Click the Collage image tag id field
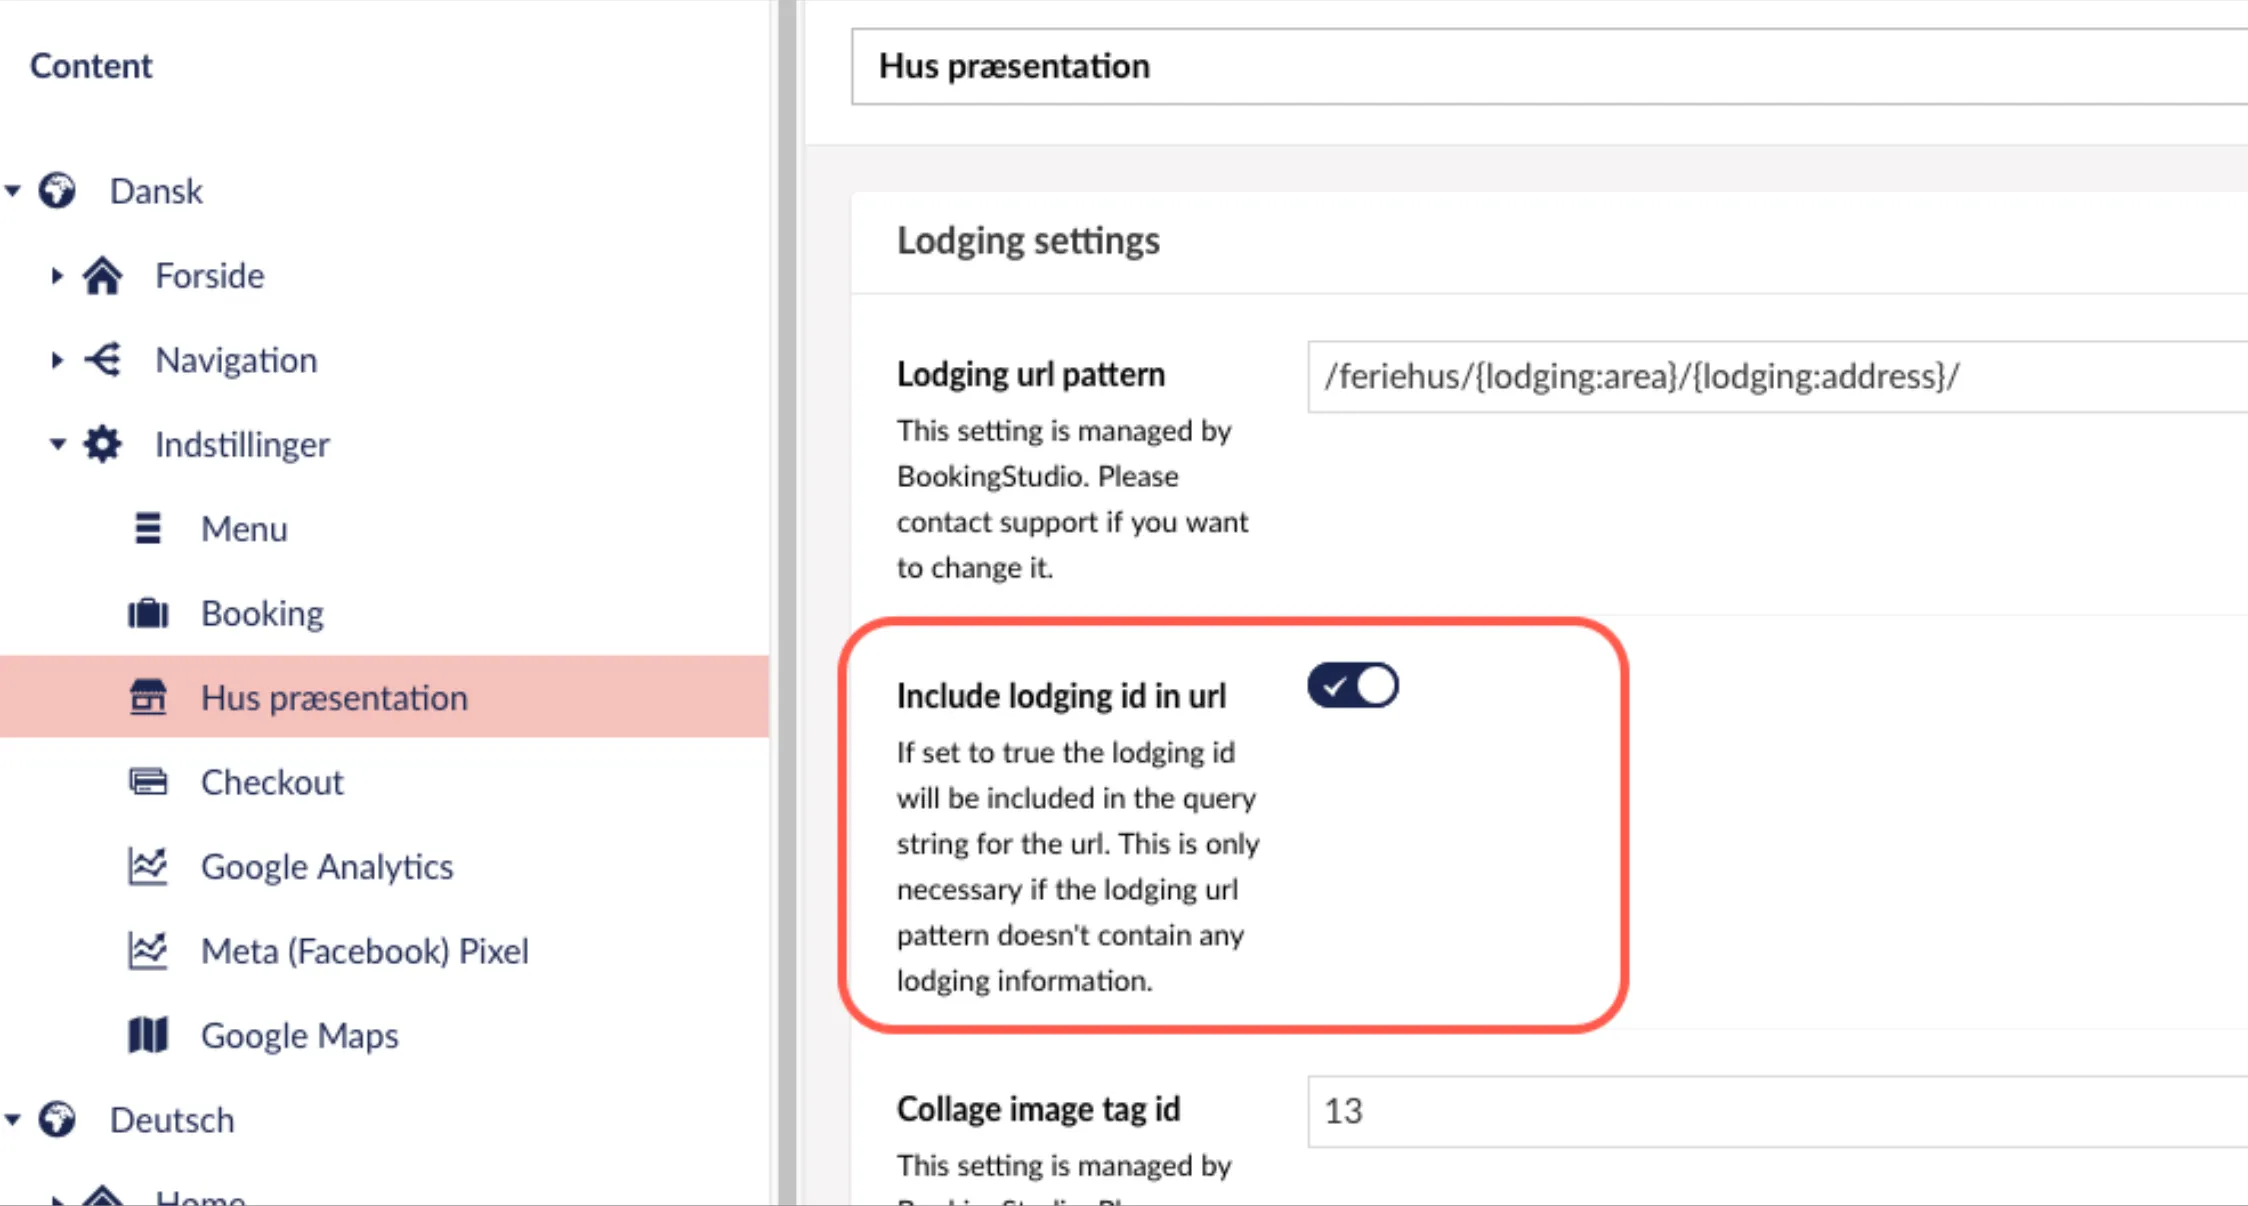The image size is (2248, 1206). [x=1777, y=1111]
